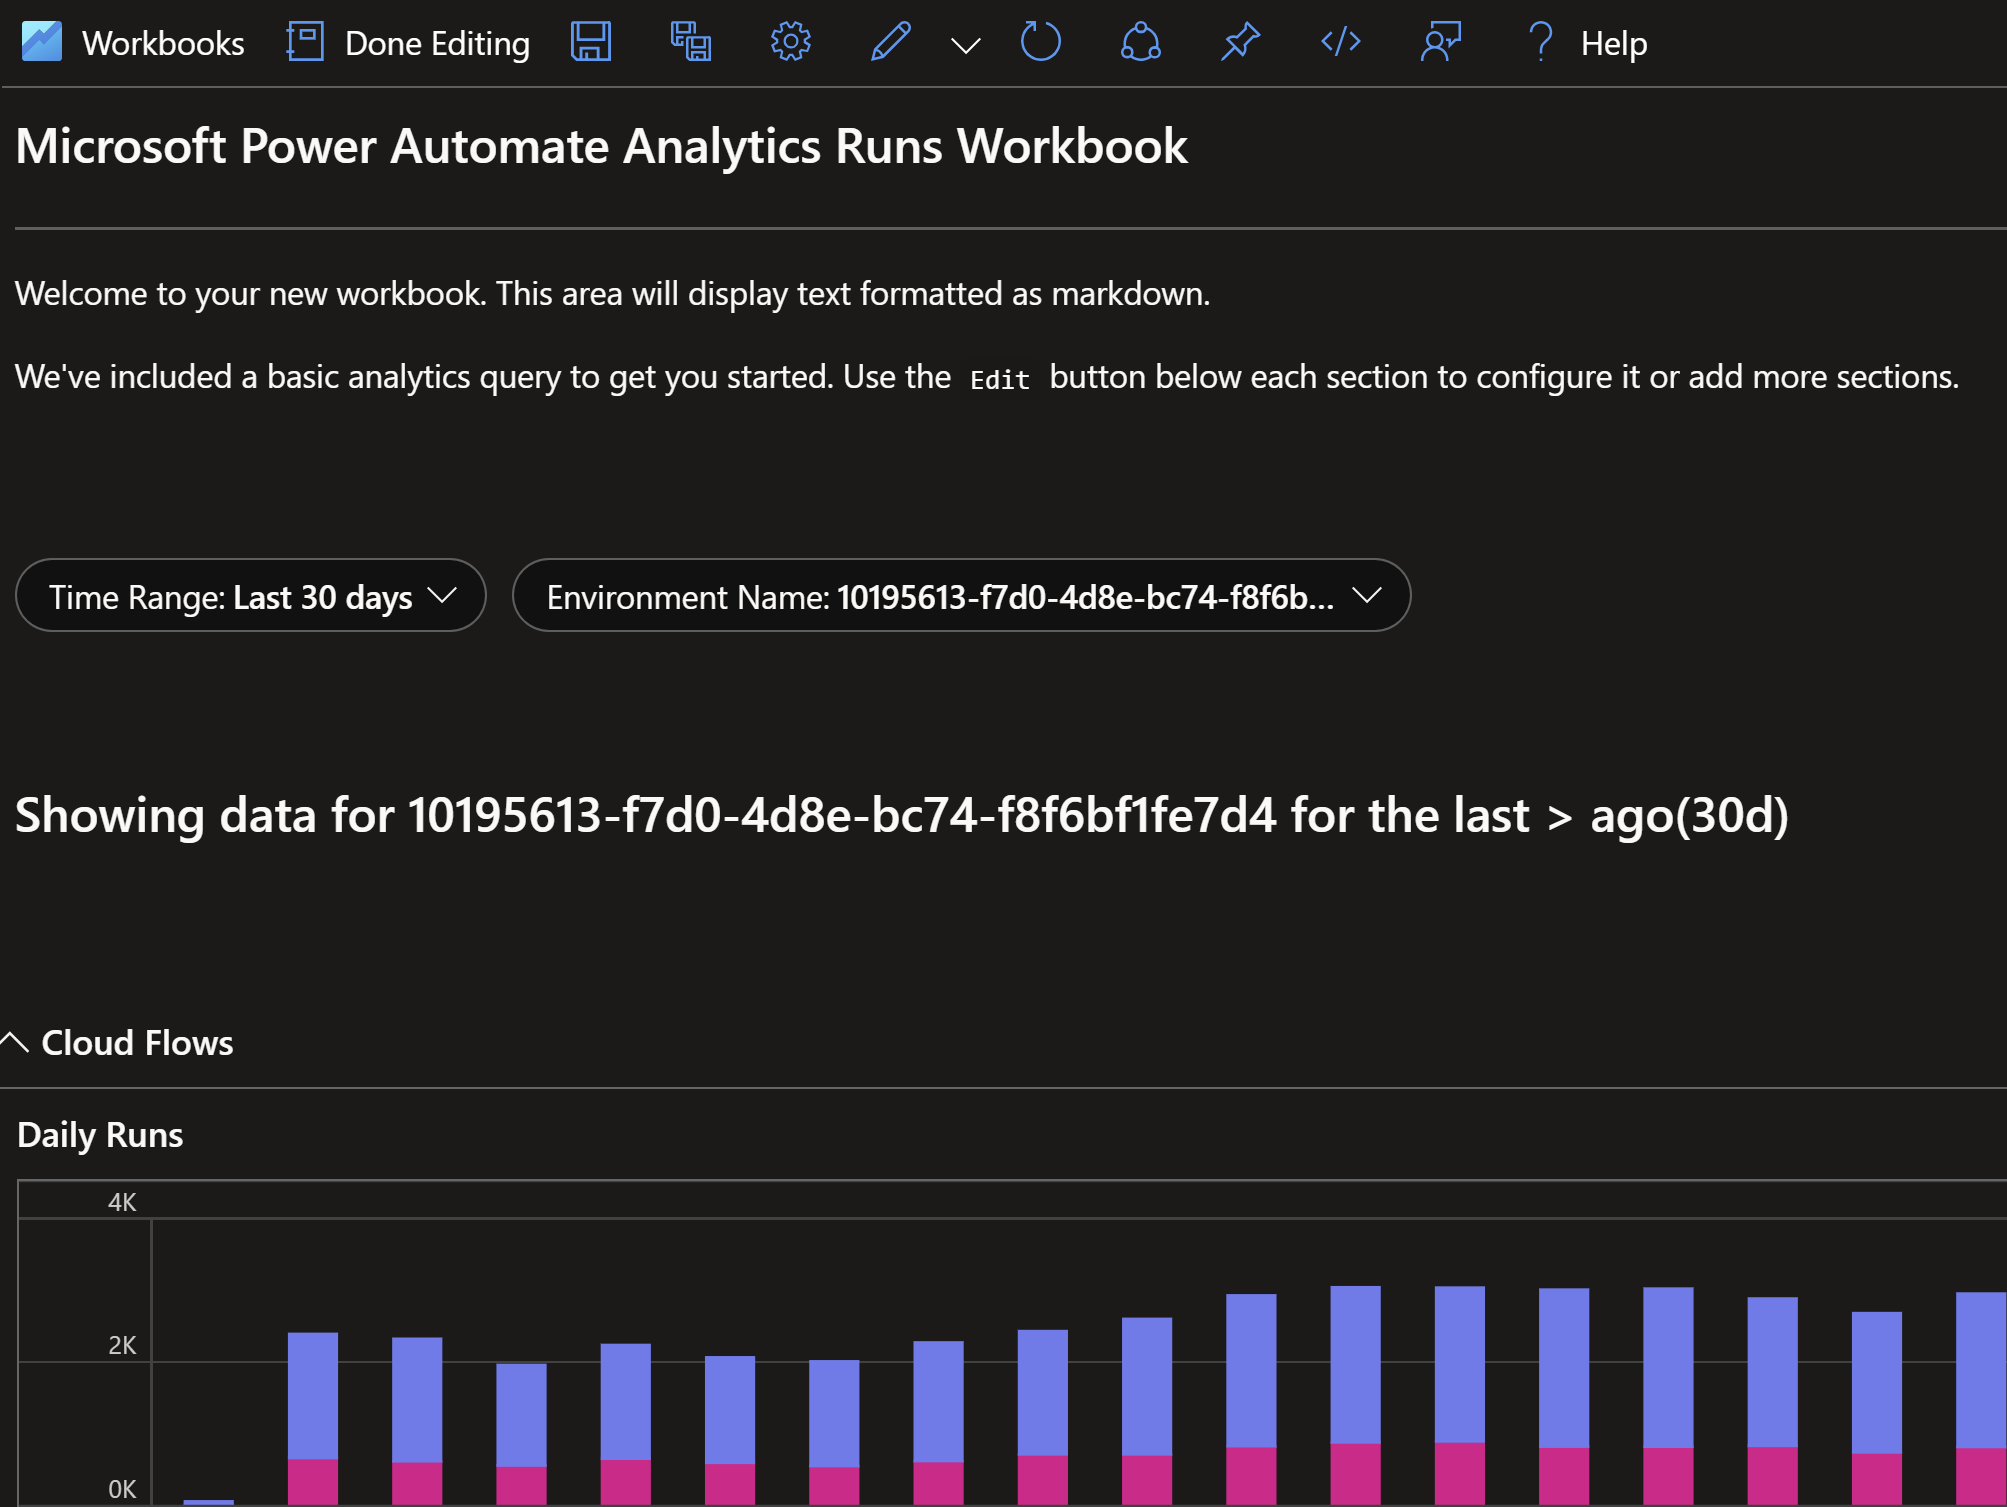Open the Workbooks menu item
The height and width of the screenshot is (1507, 2007).
point(163,43)
